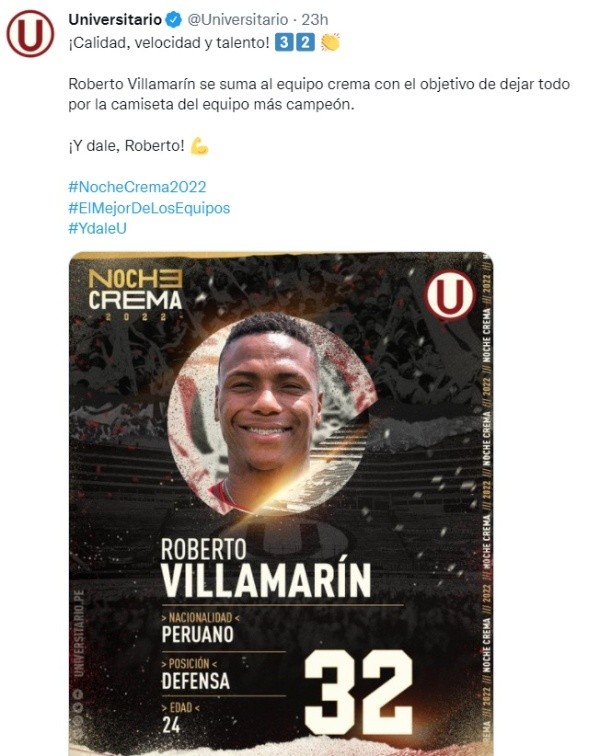Open the Universitario display name
600x756 pixels.
[115, 20]
